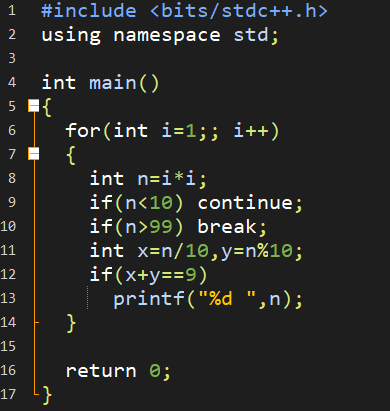
Task: Collapse the for loop fold marker on line 7
Action: (x=34, y=154)
